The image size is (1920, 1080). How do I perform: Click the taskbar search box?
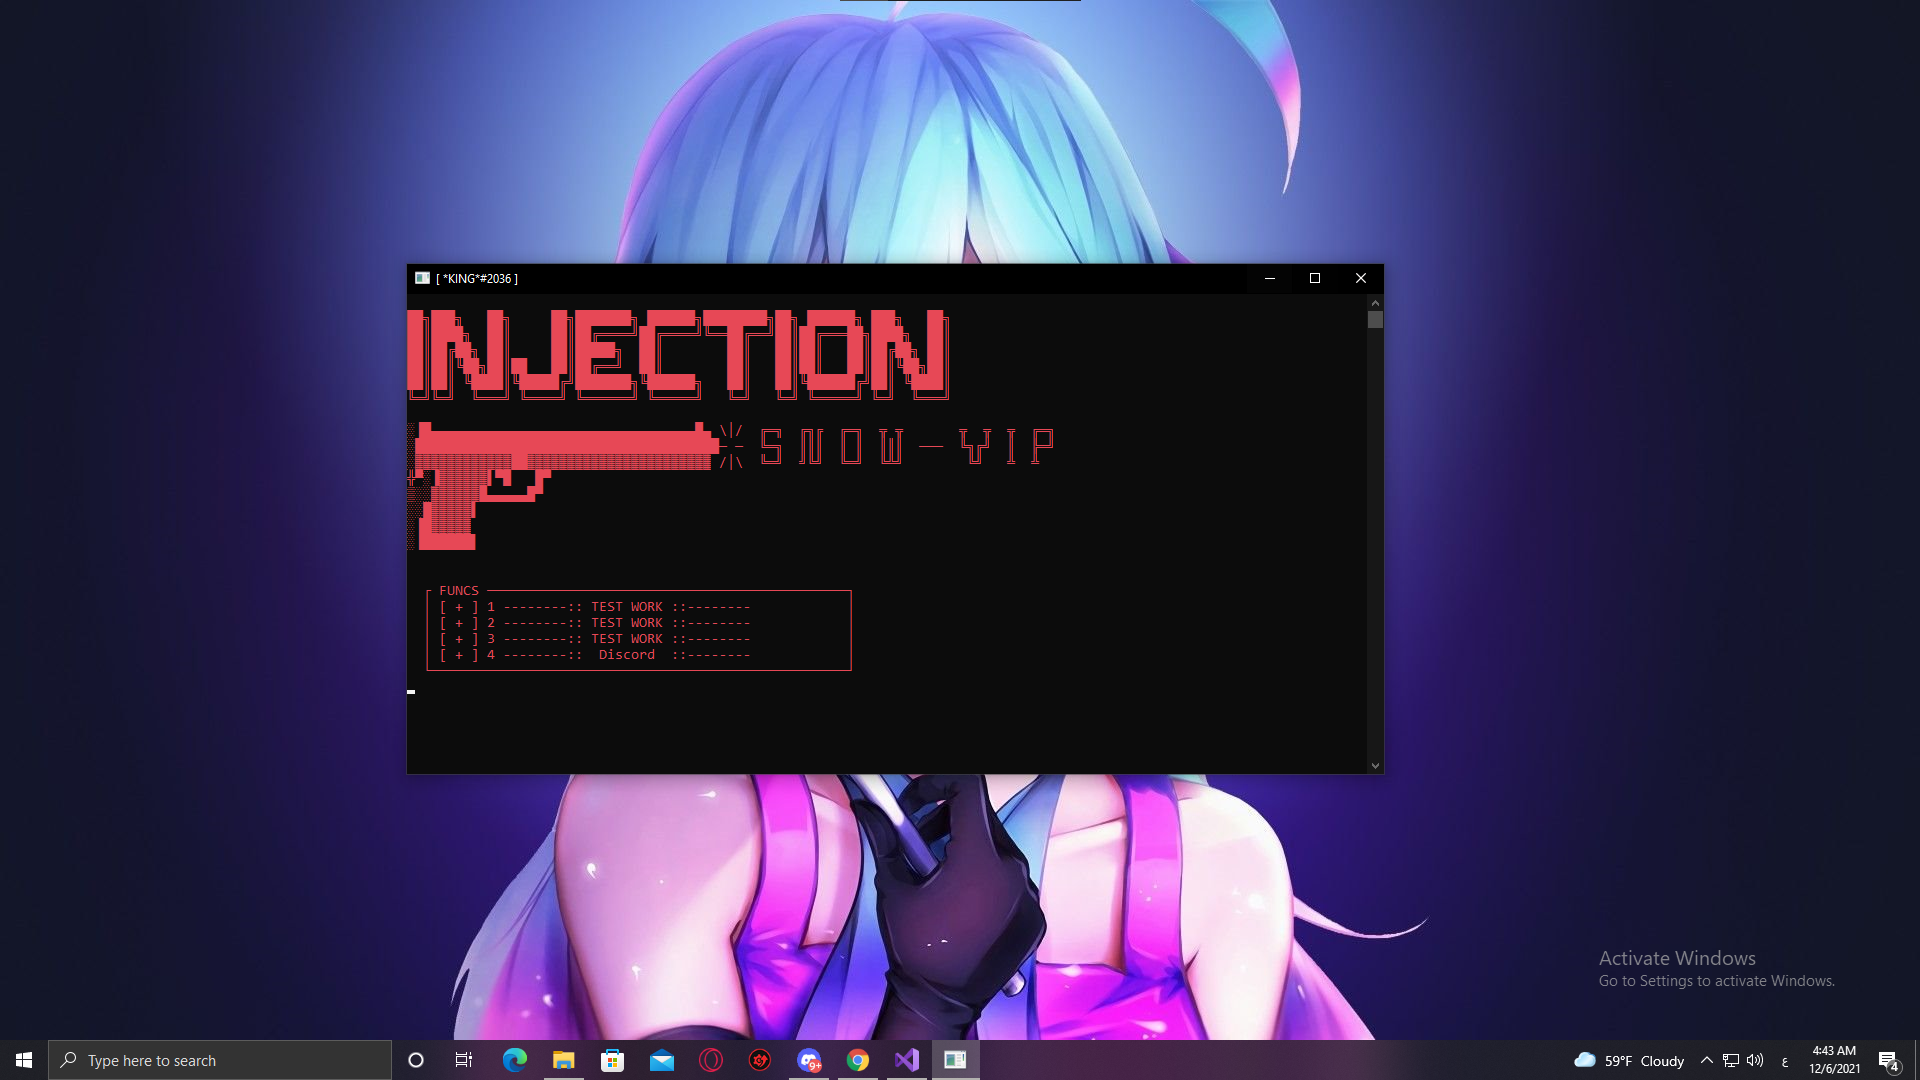pyautogui.click(x=220, y=1060)
